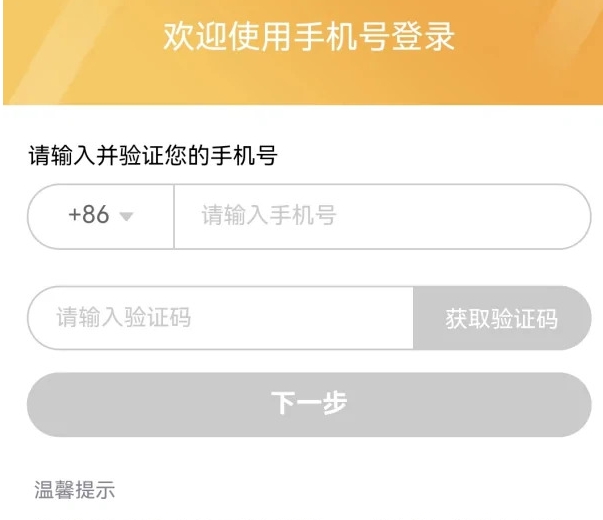Place cursor in the mobile number box
Viewport: 603px width, 520px height.
click(380, 216)
